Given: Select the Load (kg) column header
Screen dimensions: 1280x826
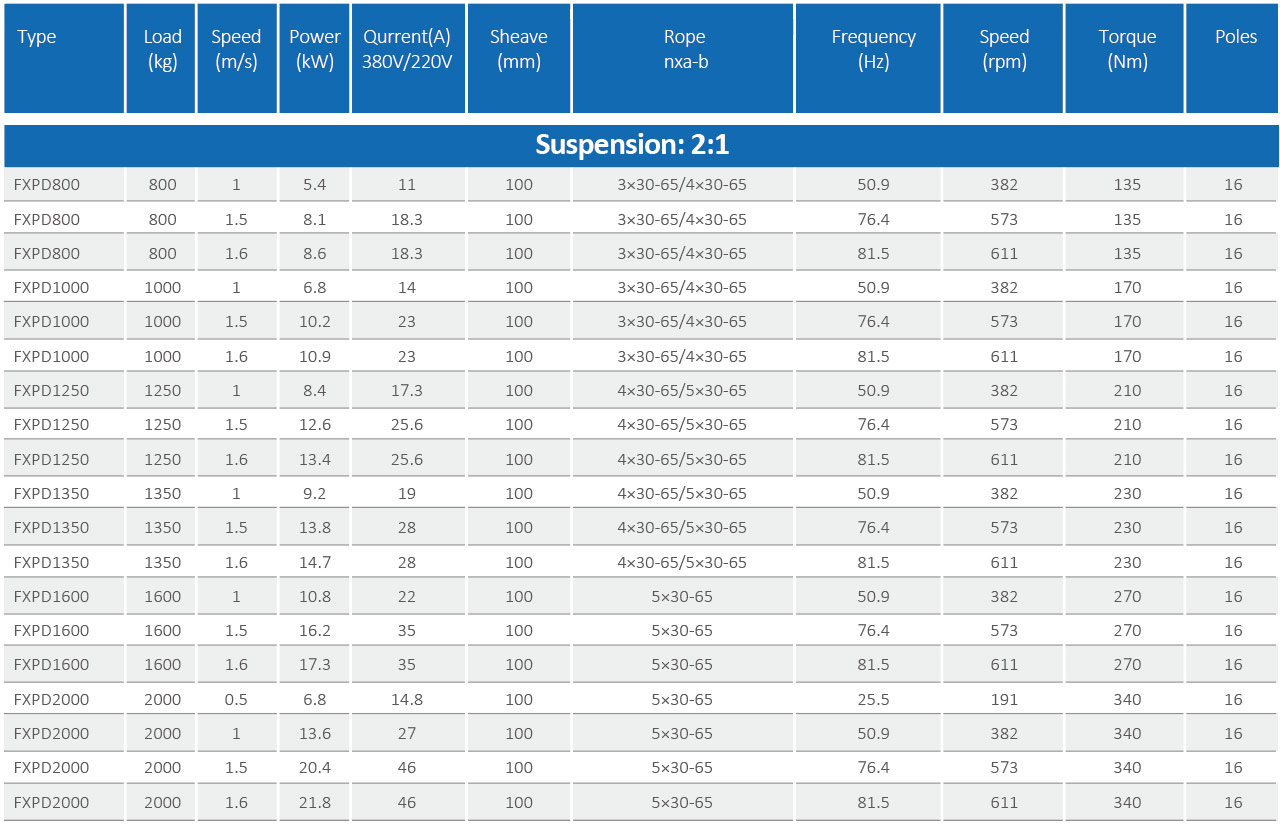Looking at the screenshot, I should [x=162, y=49].
